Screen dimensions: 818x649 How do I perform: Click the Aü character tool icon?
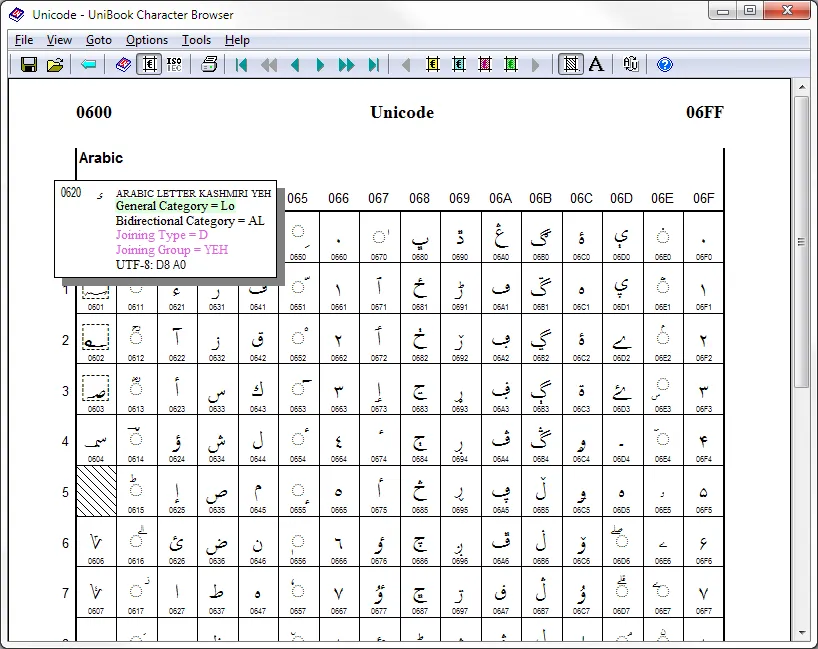631,65
